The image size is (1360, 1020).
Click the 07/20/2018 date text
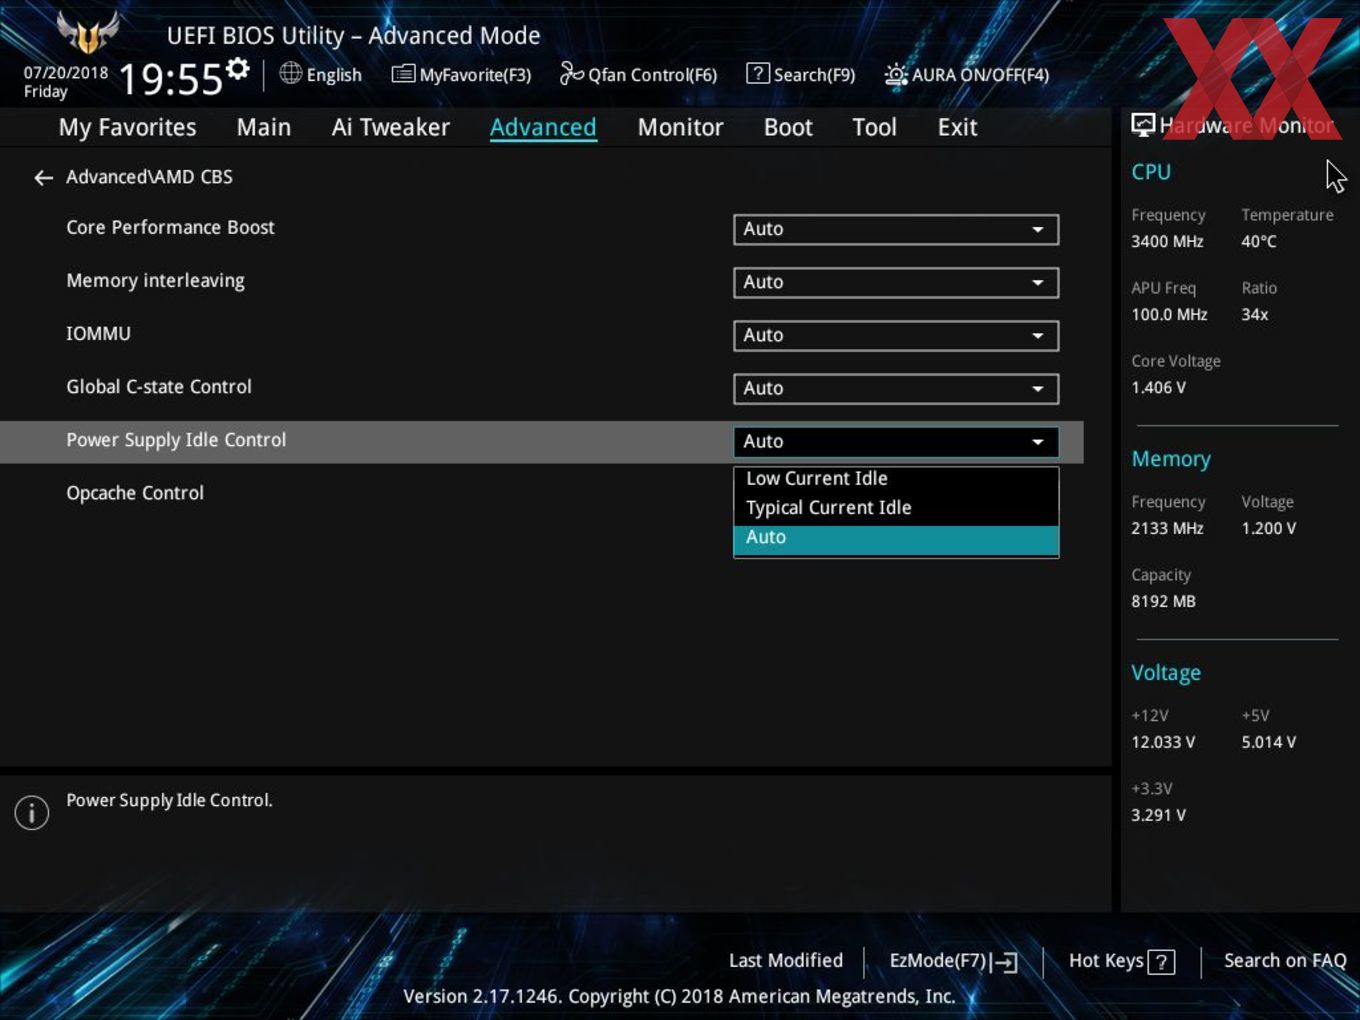click(x=66, y=73)
